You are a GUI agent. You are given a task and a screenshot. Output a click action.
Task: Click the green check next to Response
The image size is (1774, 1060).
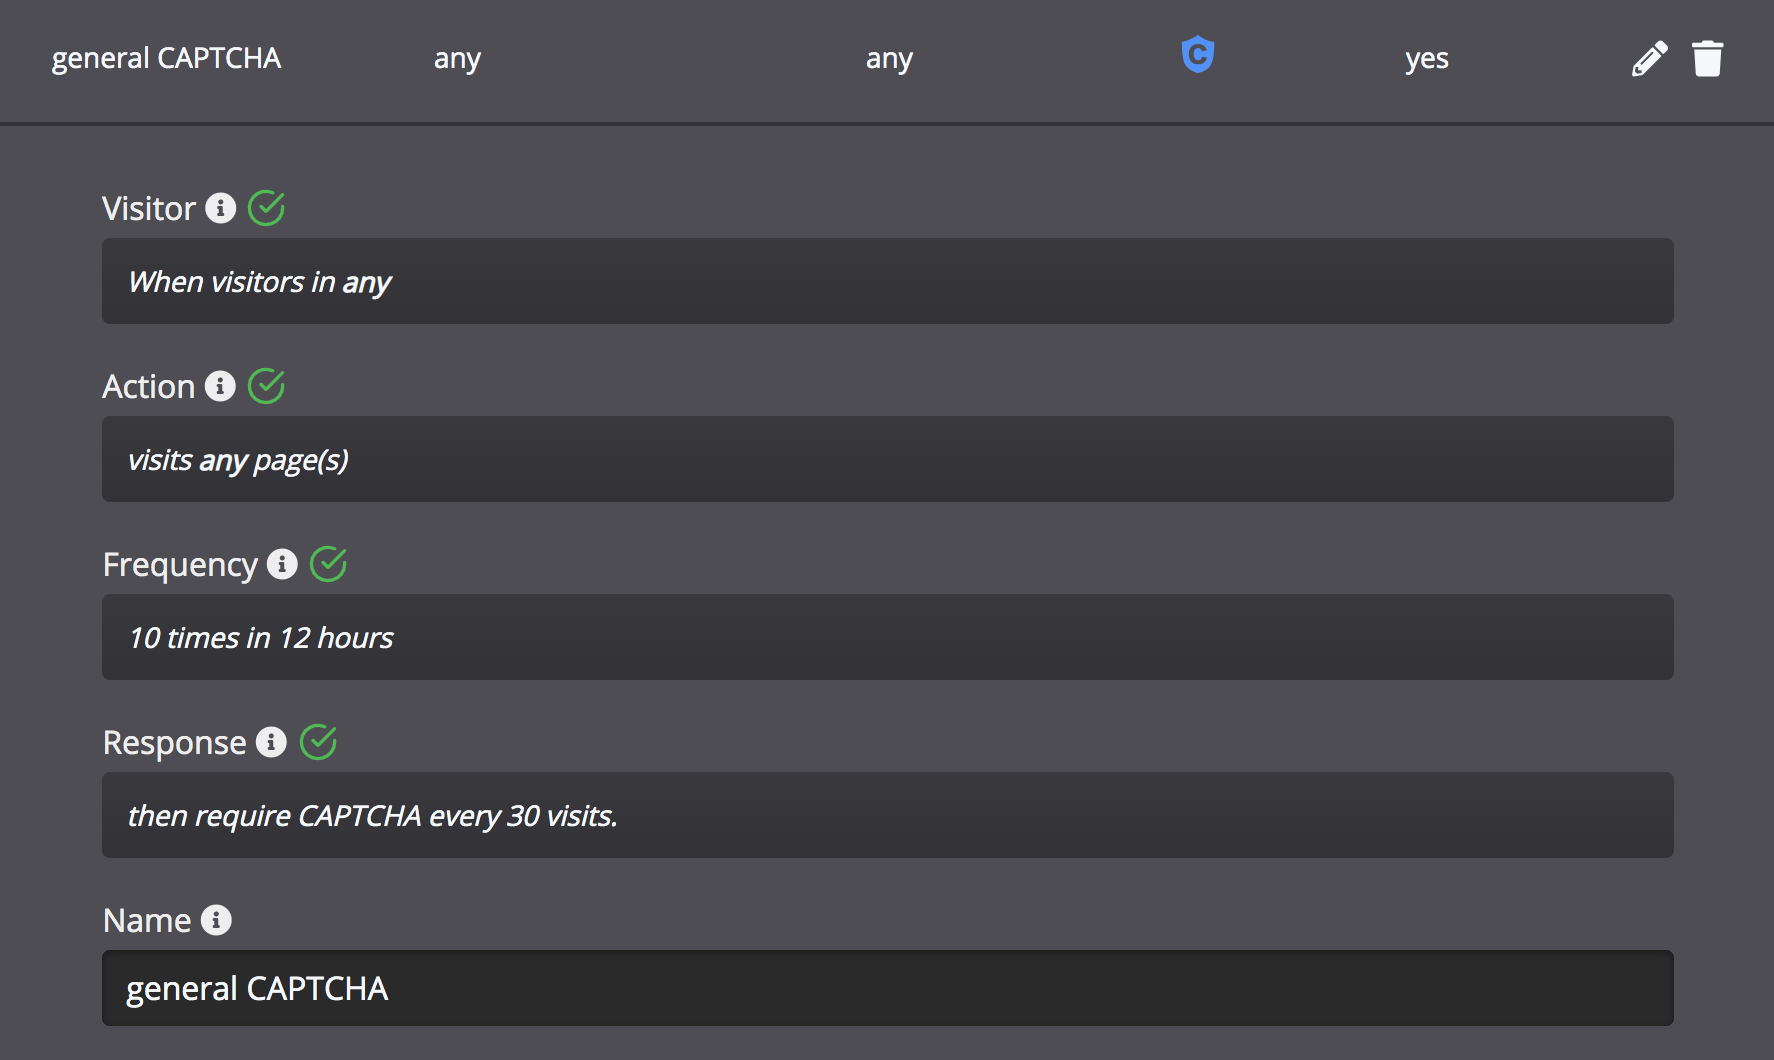click(x=318, y=742)
